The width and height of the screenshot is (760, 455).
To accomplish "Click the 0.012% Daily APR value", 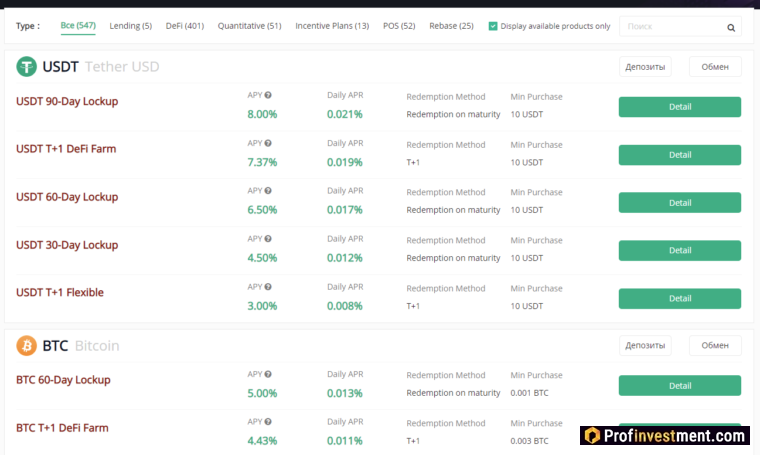I will (345, 258).
